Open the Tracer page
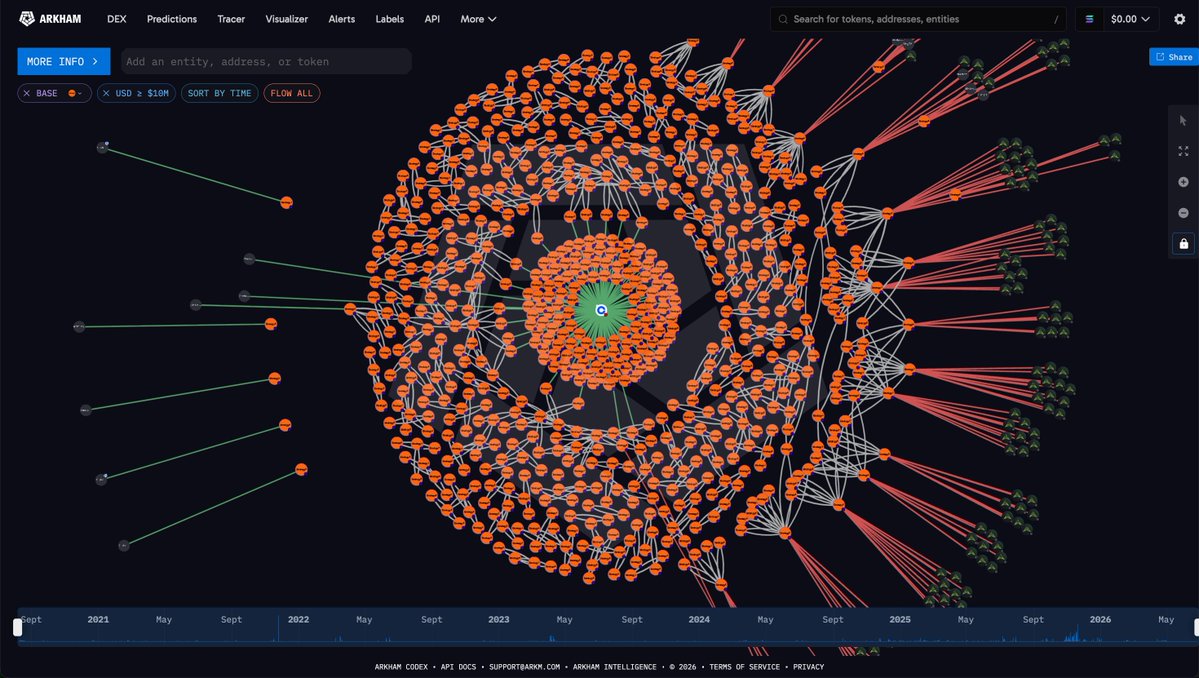Screen dimensions: 1199x678 pos(231,19)
